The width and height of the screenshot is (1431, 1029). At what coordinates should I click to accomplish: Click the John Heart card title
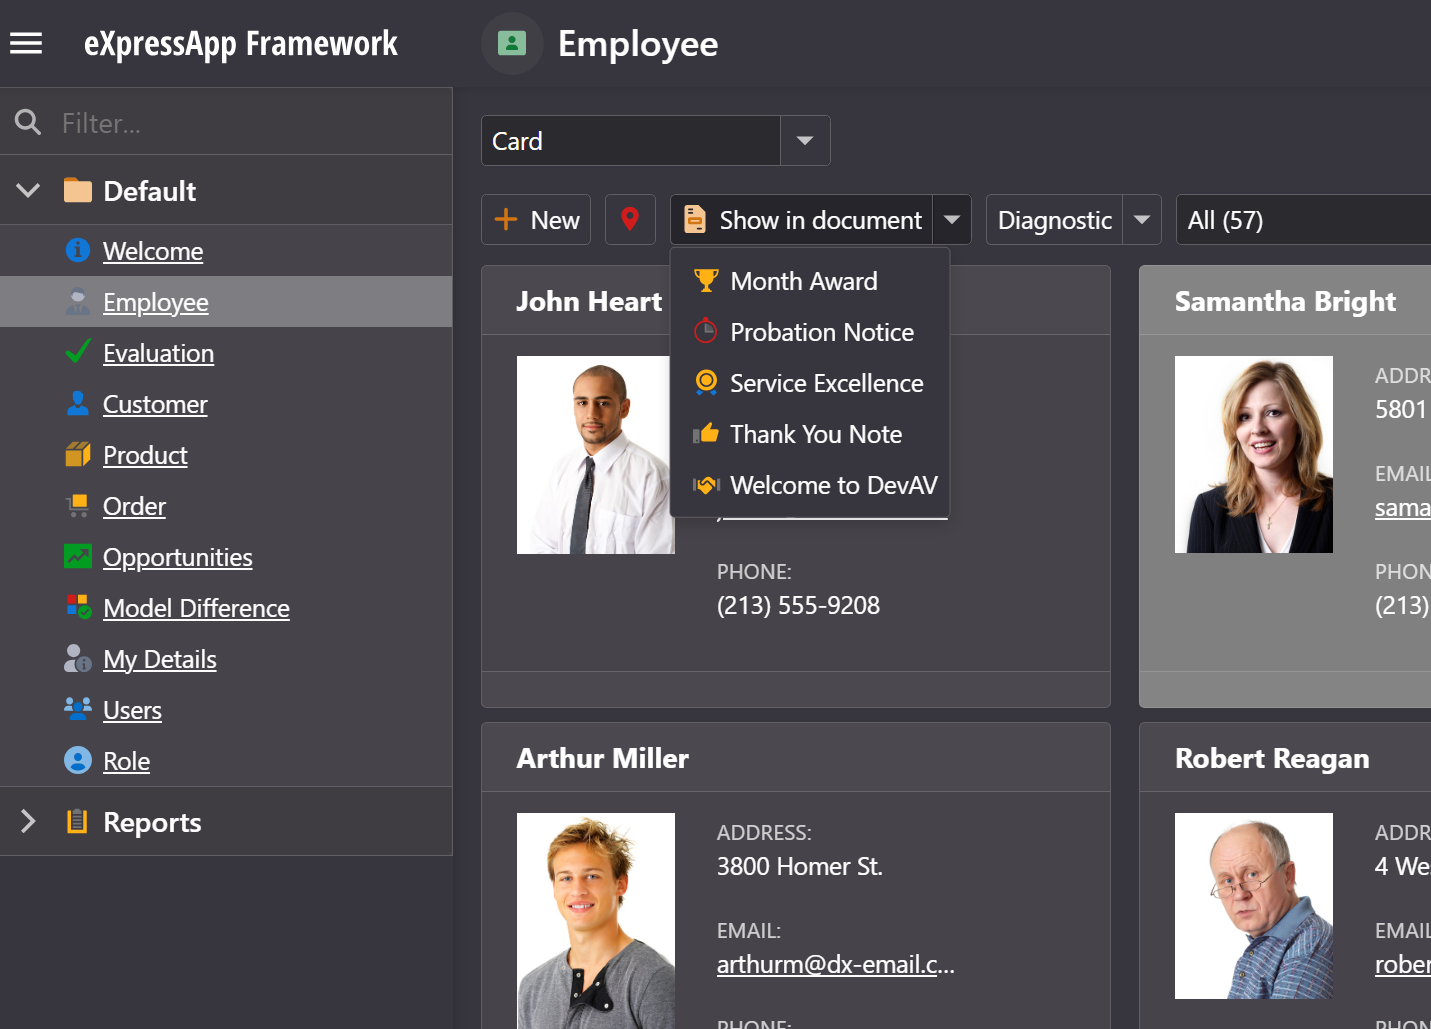tap(589, 301)
